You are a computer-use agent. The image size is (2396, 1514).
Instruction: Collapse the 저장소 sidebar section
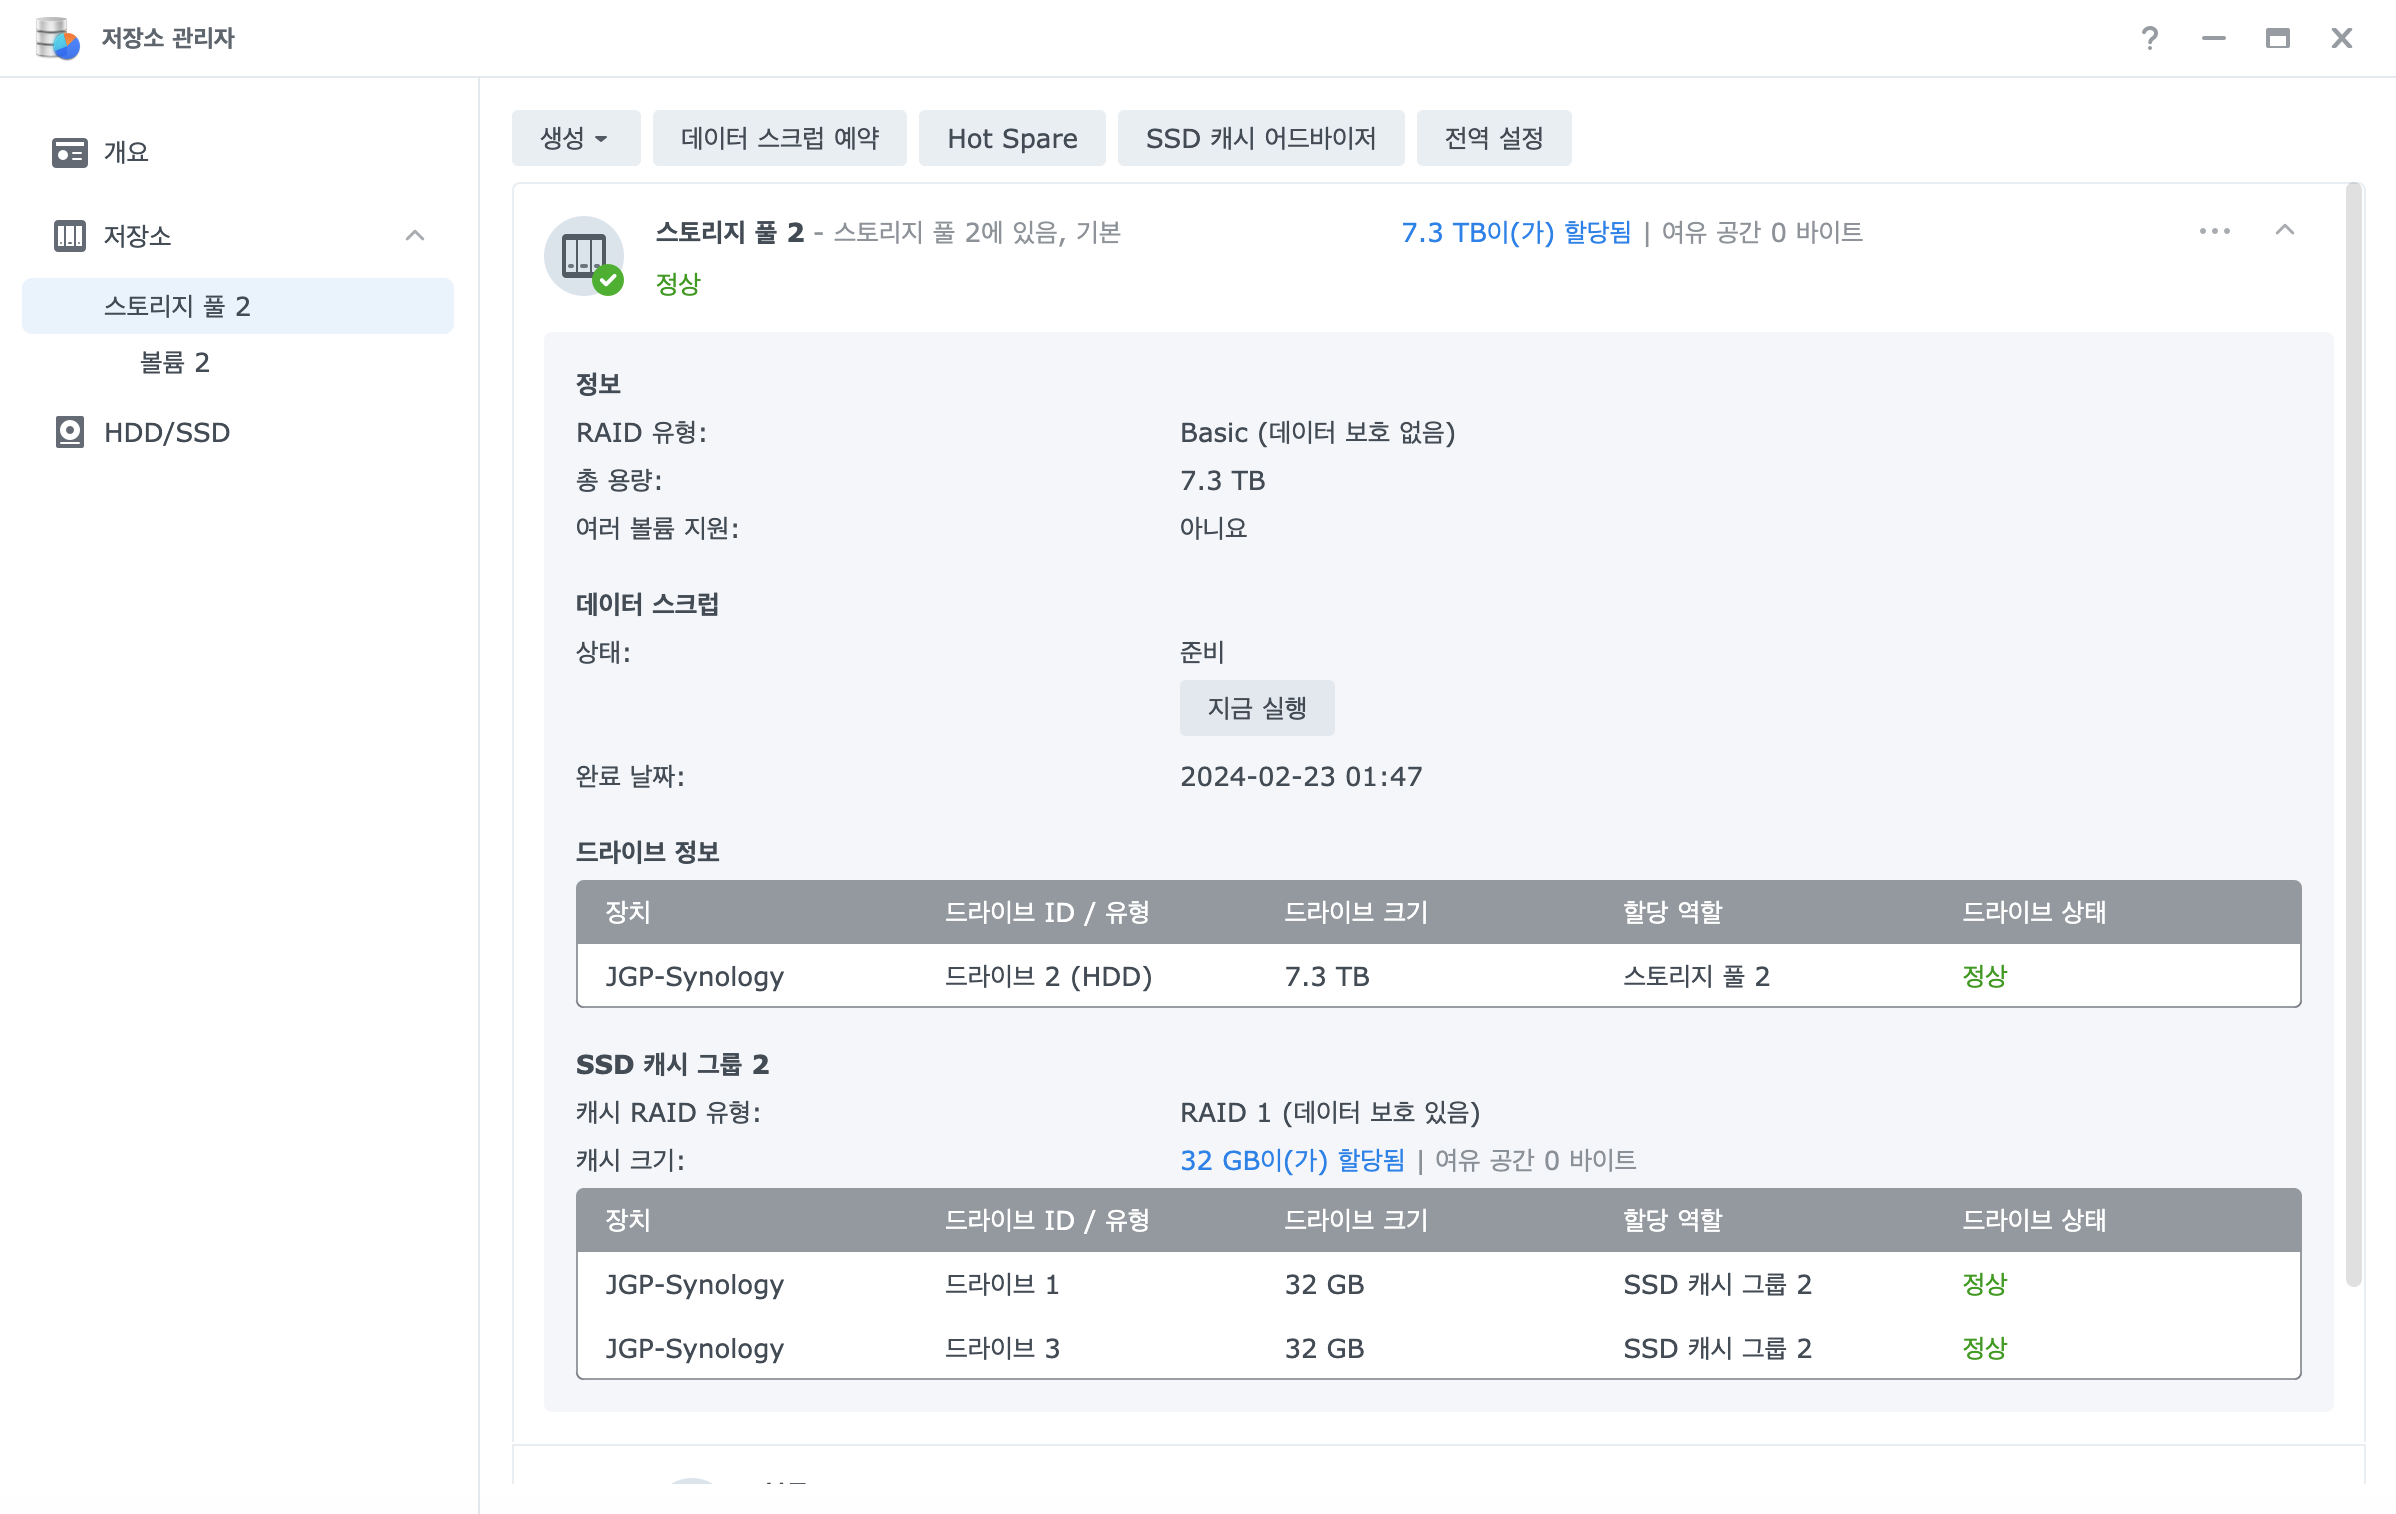[415, 236]
